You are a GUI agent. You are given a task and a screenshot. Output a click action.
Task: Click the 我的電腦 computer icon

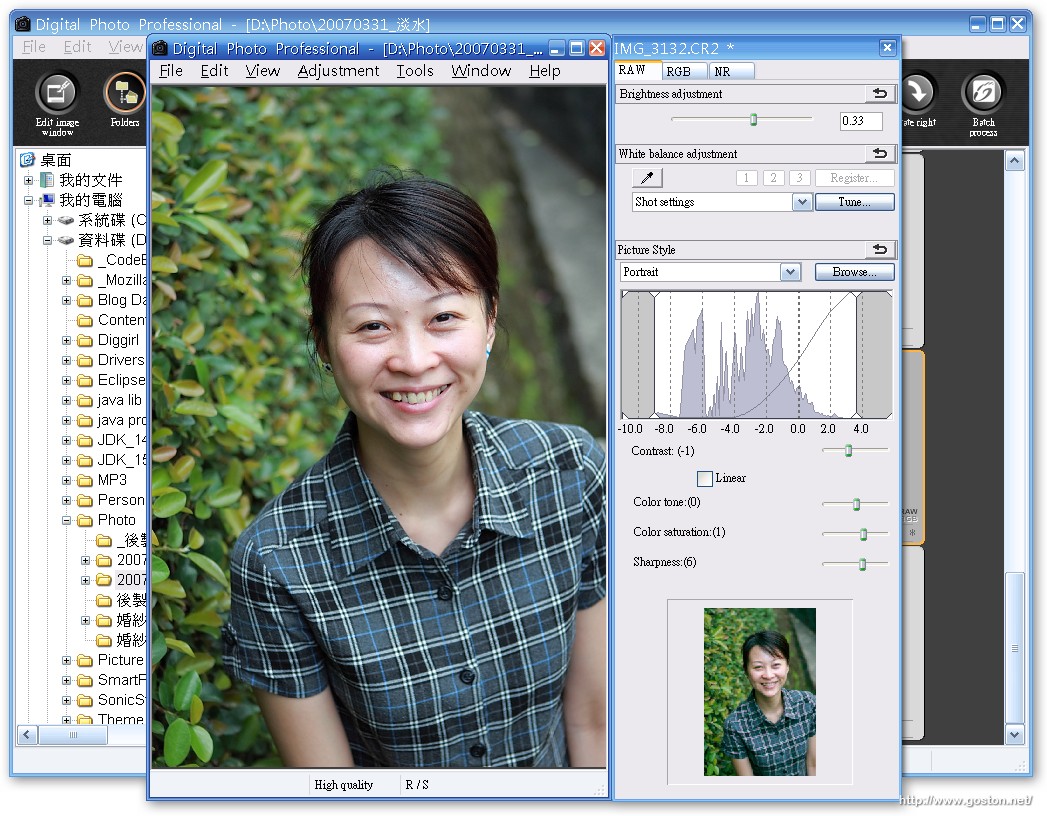pyautogui.click(x=47, y=200)
